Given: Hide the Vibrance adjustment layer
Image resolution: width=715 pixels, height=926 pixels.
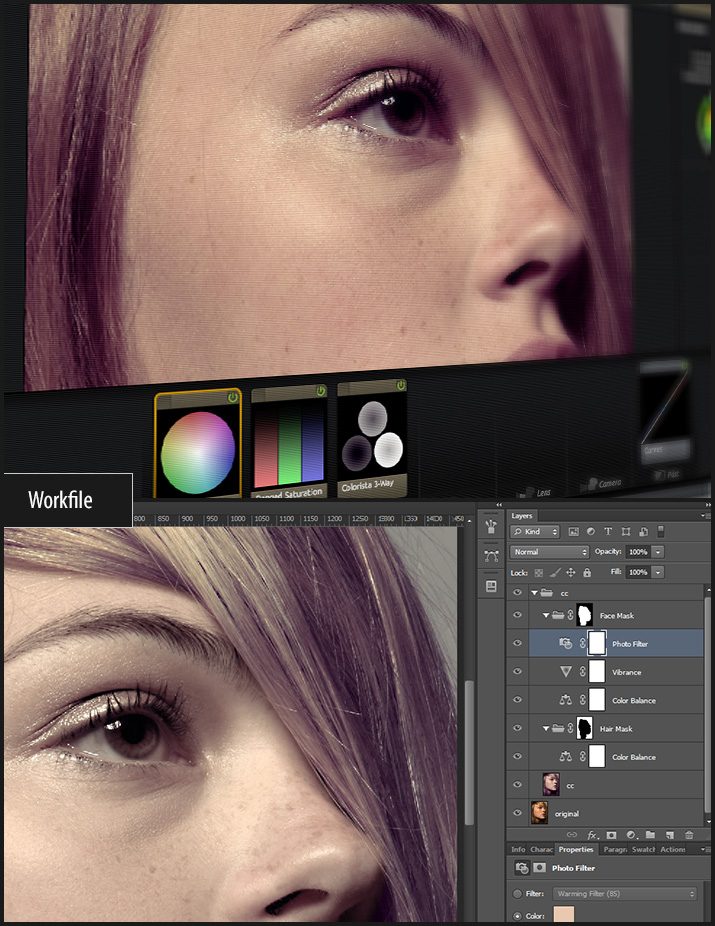Looking at the screenshot, I should [x=517, y=672].
